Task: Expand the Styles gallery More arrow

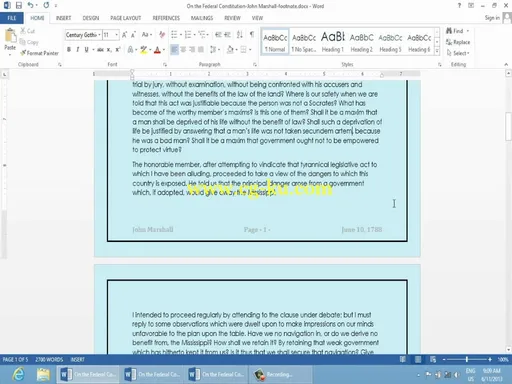Action: click(437, 51)
